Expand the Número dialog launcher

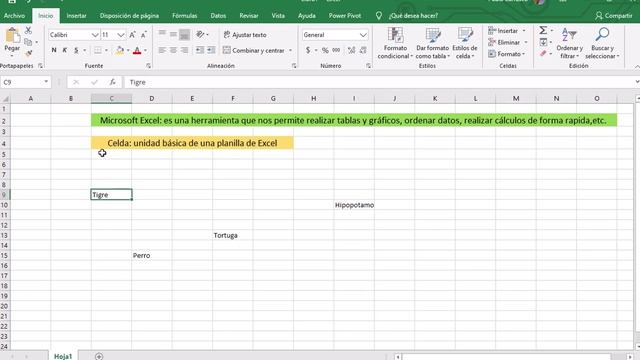(x=368, y=65)
